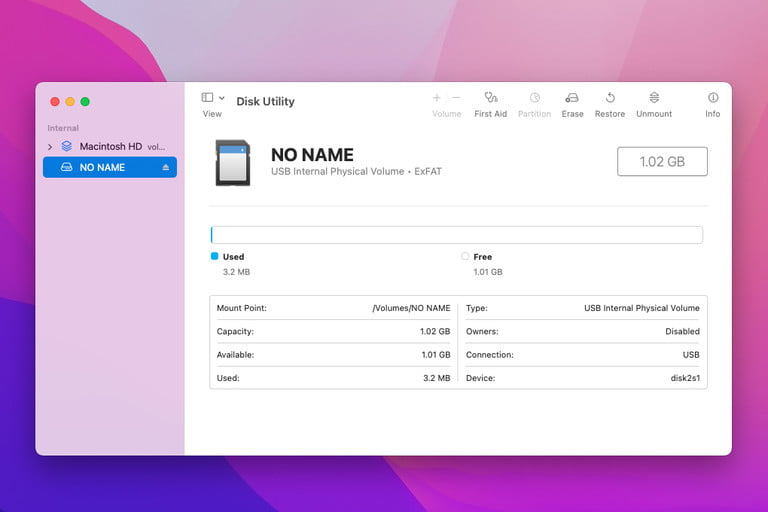Select Macintosh HD in the sidebar
The width and height of the screenshot is (768, 512).
pos(110,146)
